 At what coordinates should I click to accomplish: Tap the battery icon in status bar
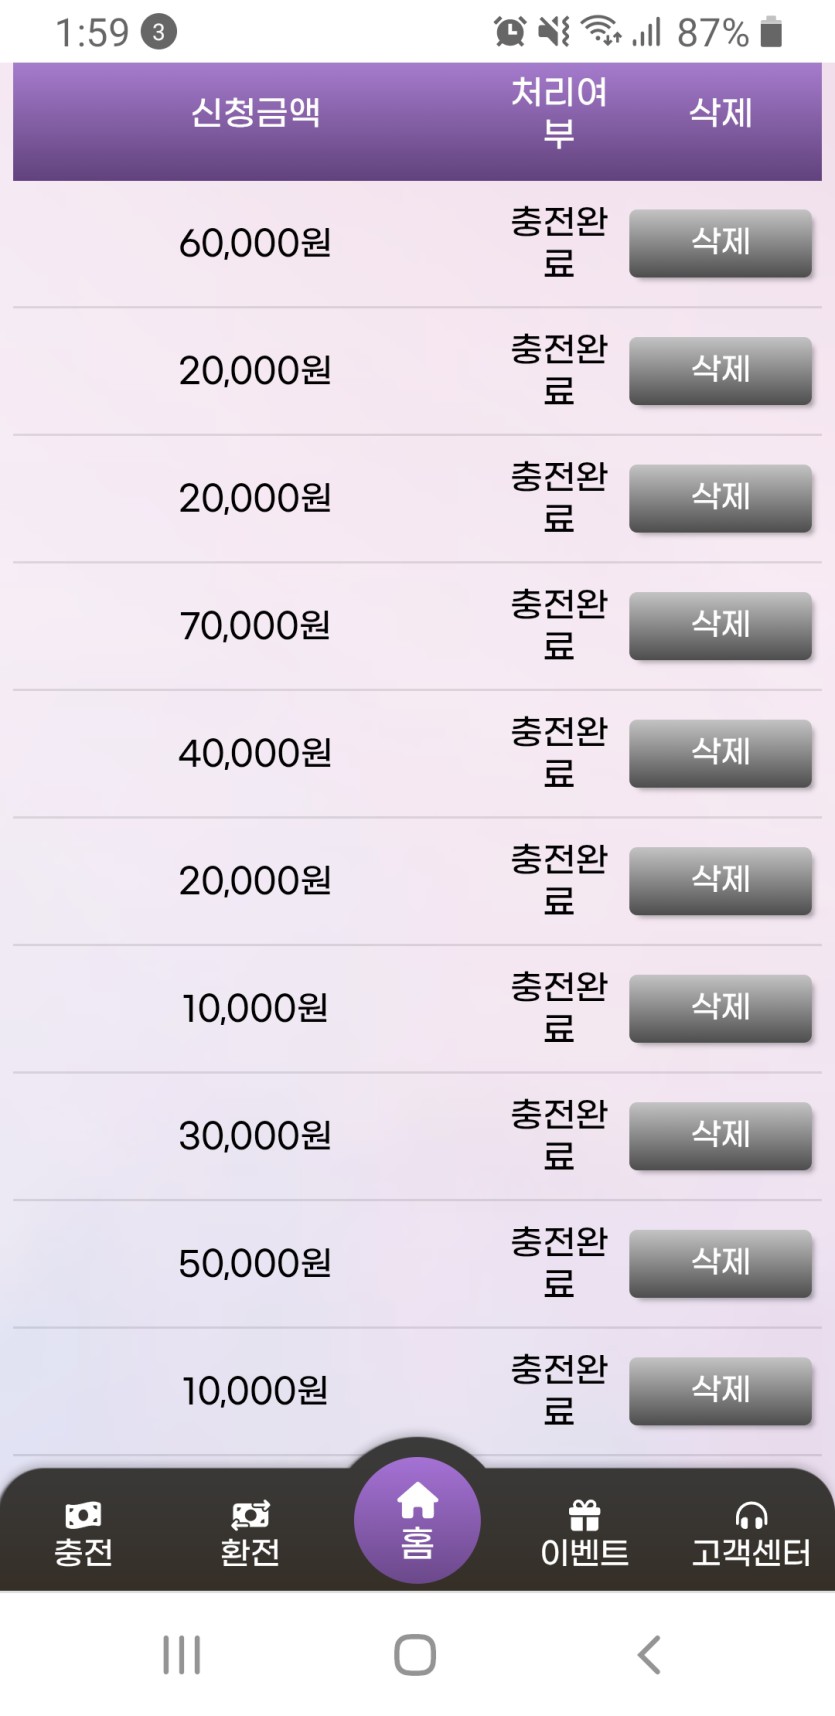coord(771,32)
